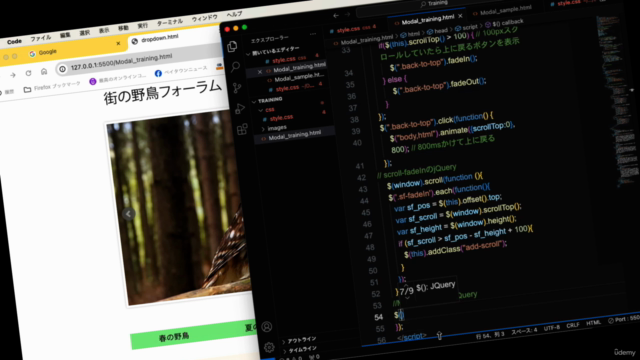Click the Firefox home button
640x360 pixels.
(44, 72)
